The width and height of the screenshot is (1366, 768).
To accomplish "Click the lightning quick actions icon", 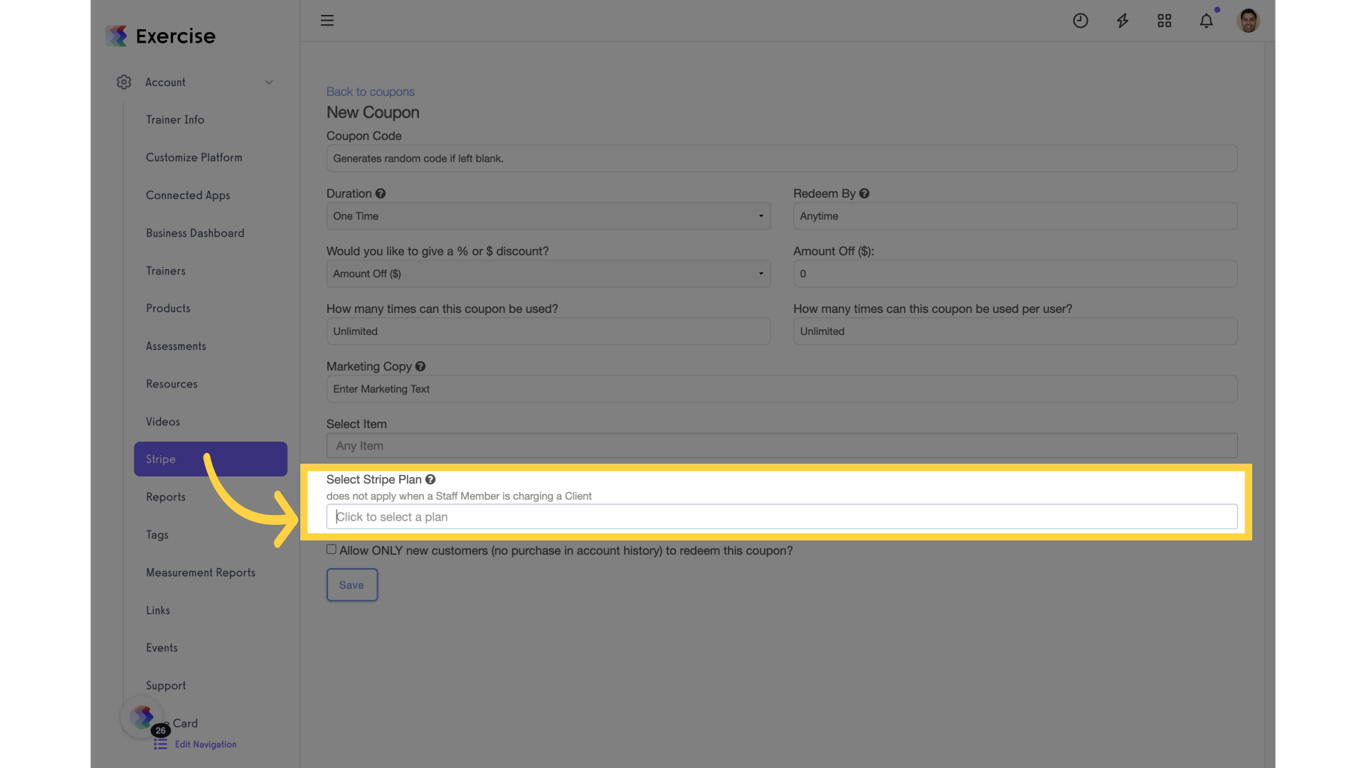I will (x=1122, y=20).
